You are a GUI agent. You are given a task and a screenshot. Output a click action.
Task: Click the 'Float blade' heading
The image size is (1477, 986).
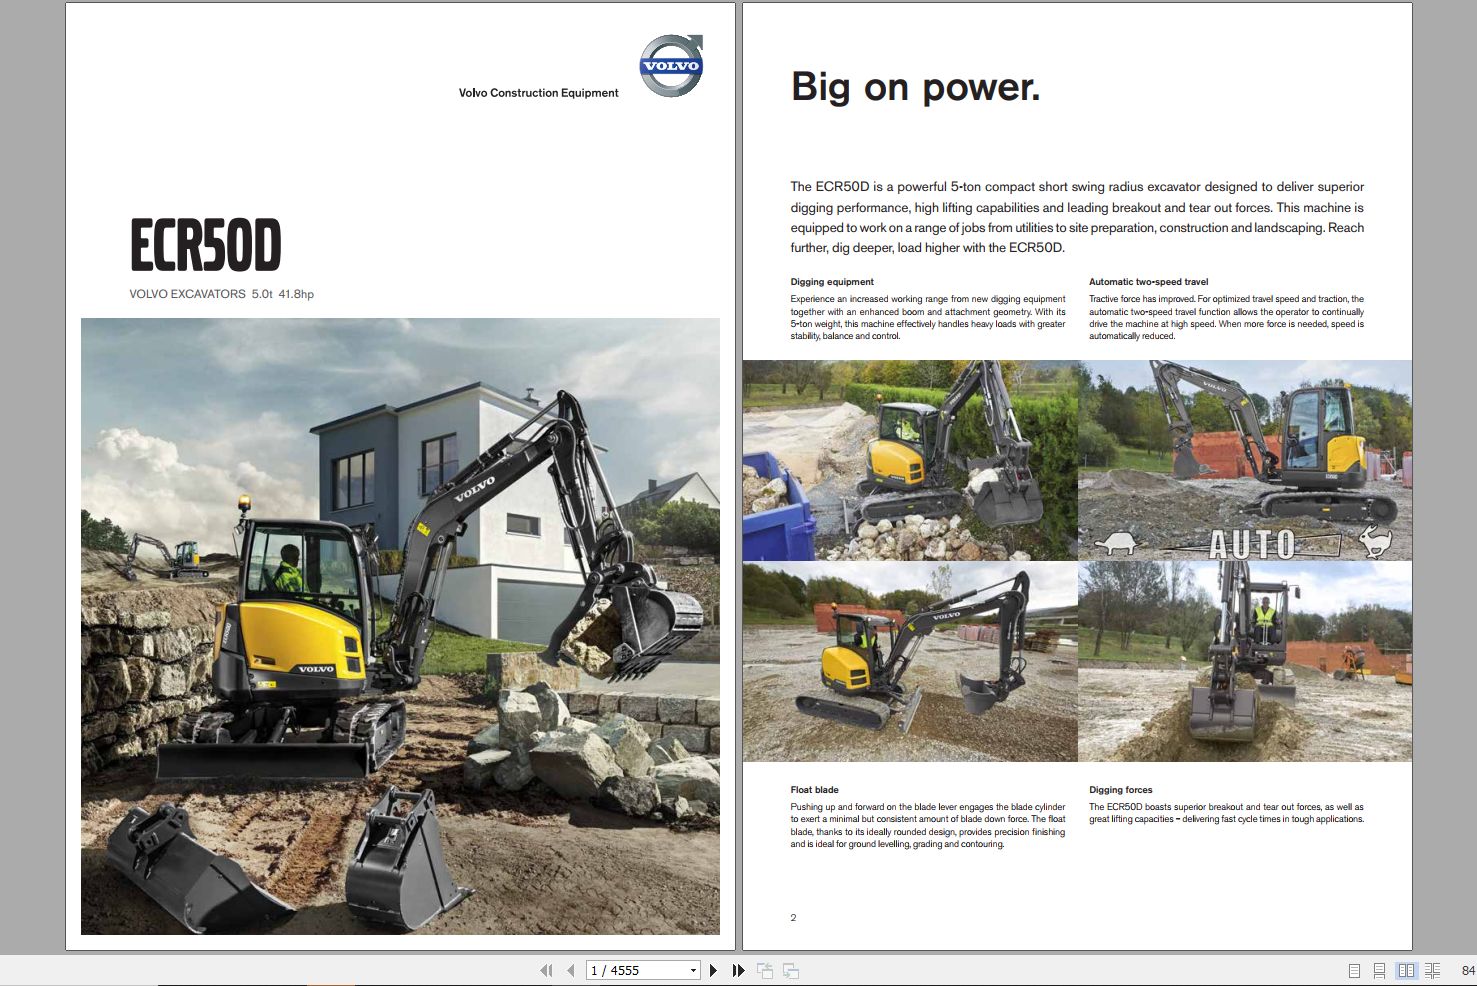pos(814,790)
